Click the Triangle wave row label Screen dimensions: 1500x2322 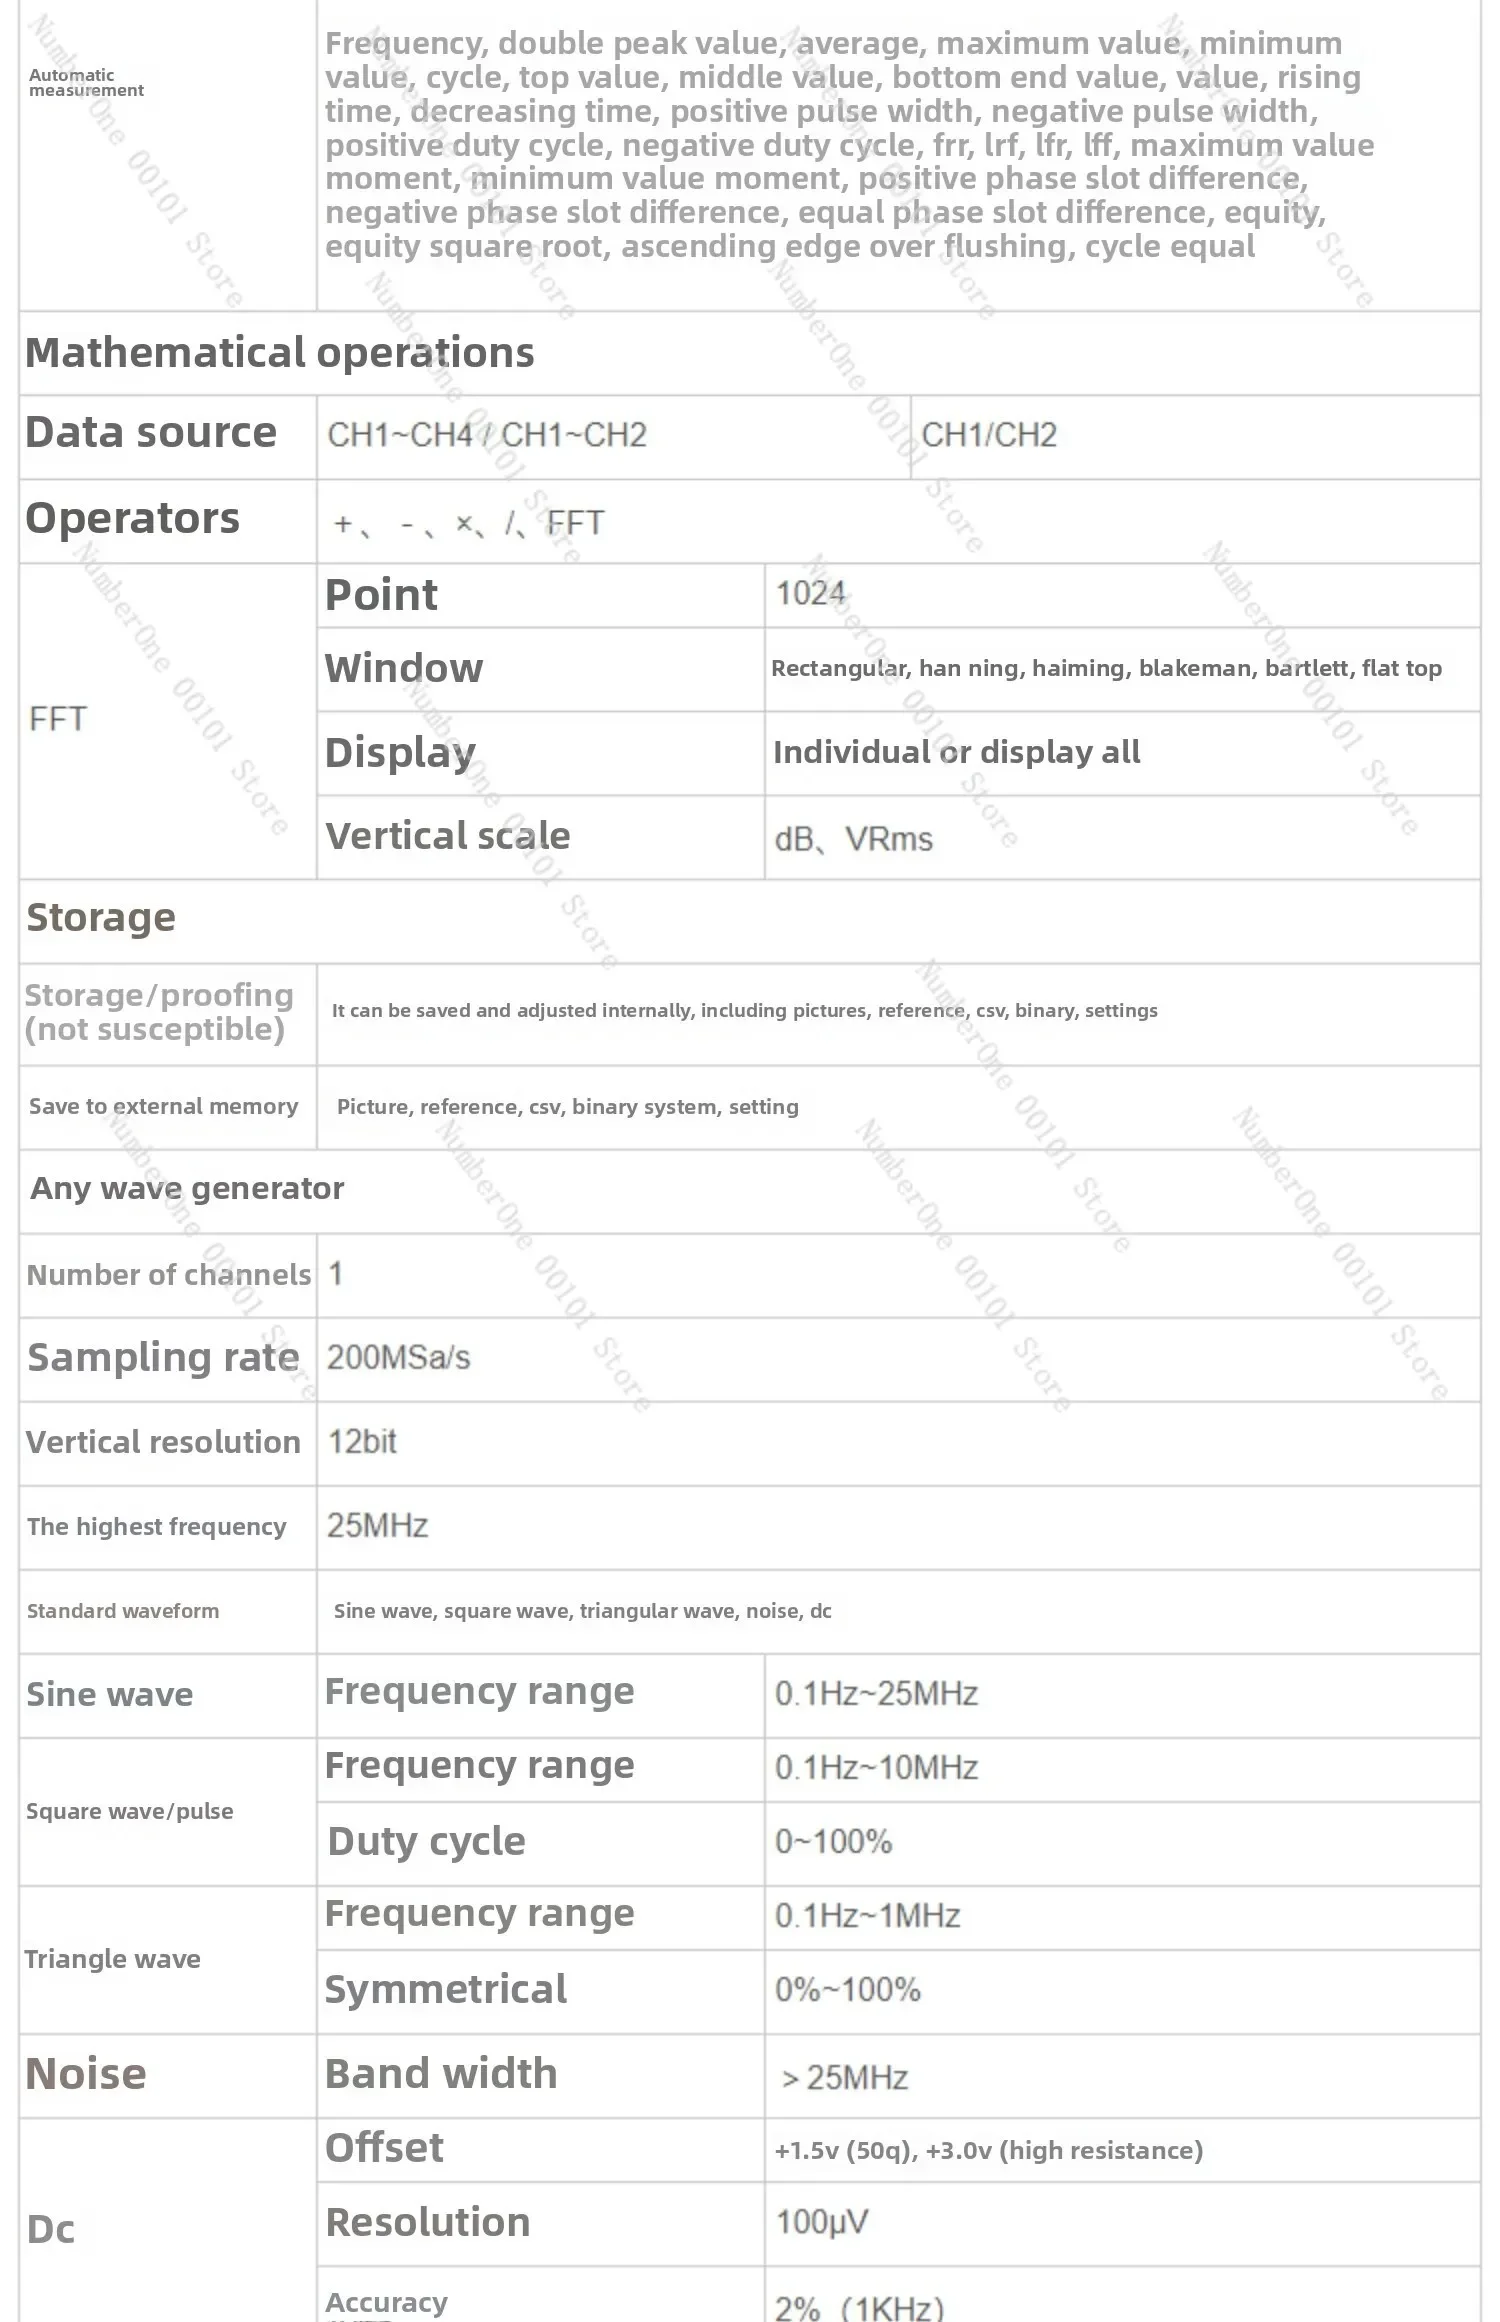(112, 1959)
